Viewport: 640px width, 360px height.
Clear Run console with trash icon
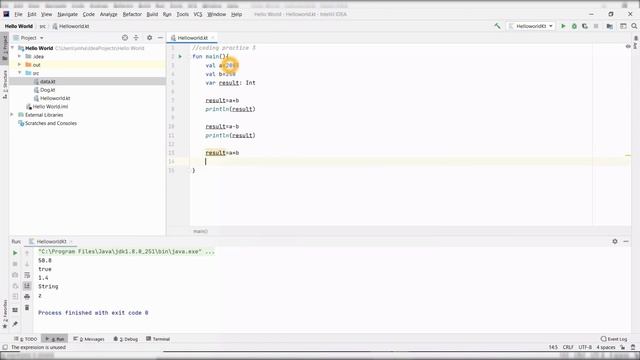27,307
